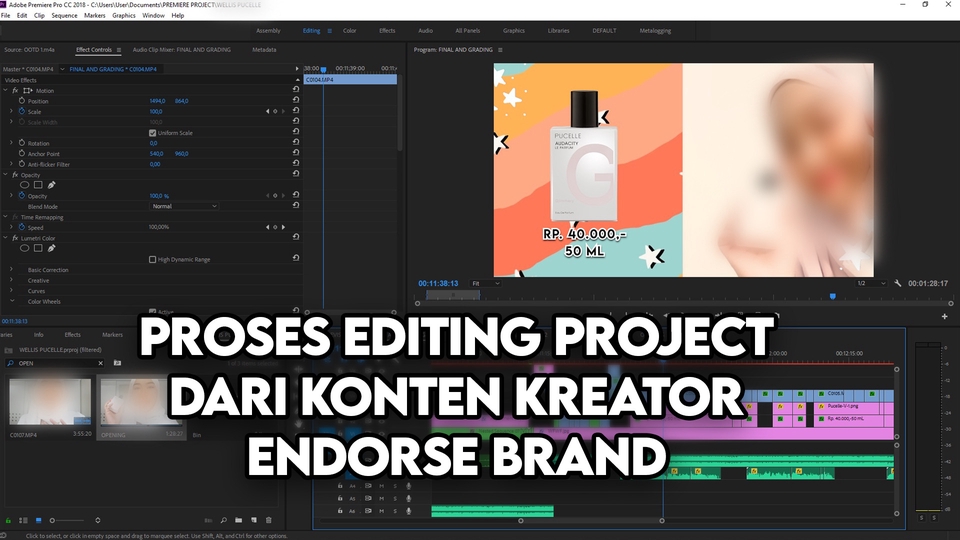Adjust Project panel thumbnail zoom slider
This screenshot has height=540, width=960.
67,520
